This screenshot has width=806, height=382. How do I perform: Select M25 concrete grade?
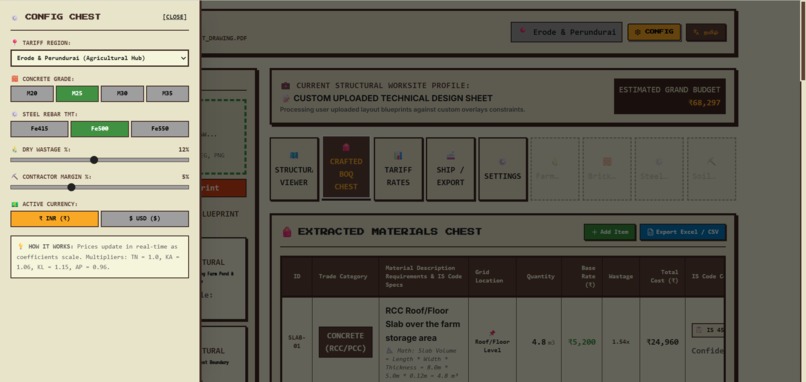tap(77, 94)
